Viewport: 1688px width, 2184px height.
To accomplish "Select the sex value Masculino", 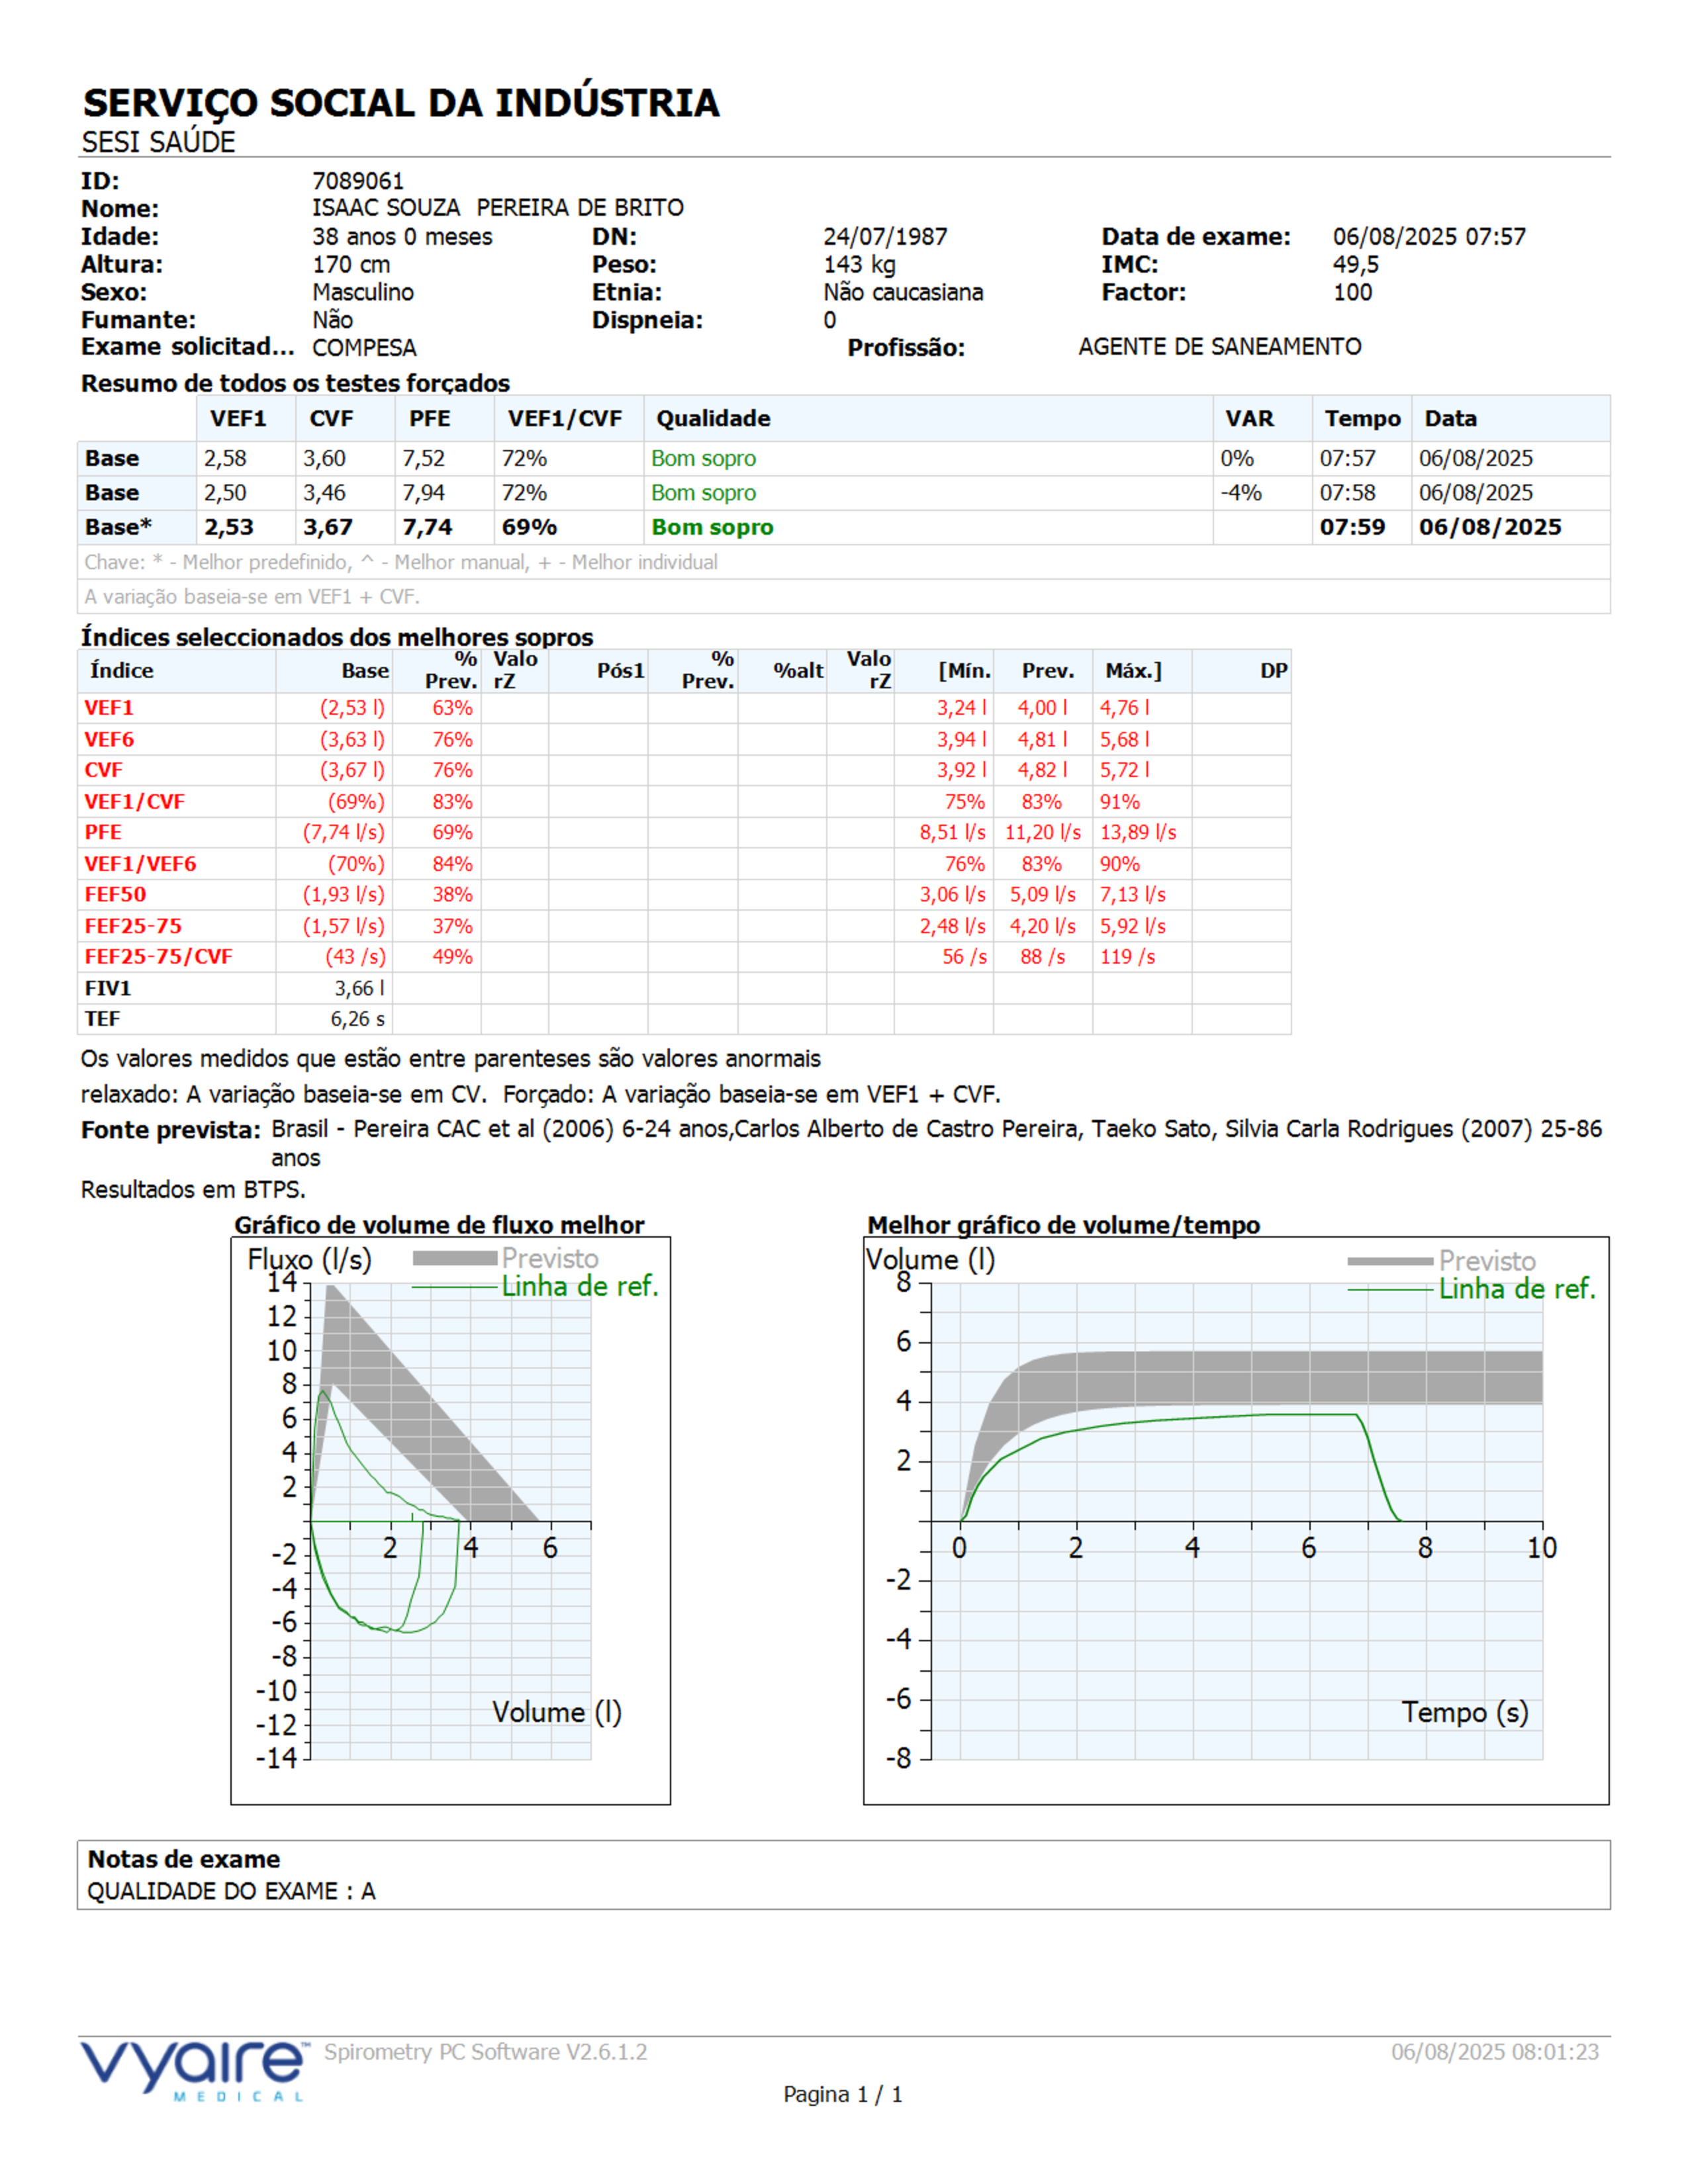I will click(363, 293).
